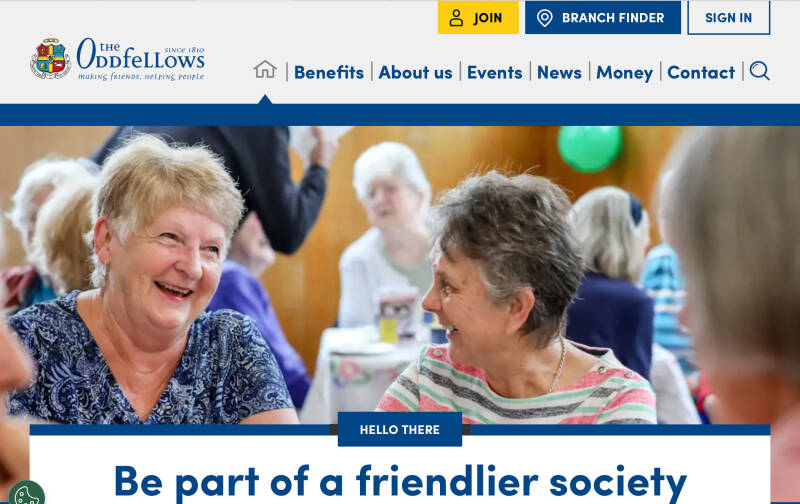This screenshot has height=504, width=800.
Task: Select the Money menu item
Action: tap(624, 72)
